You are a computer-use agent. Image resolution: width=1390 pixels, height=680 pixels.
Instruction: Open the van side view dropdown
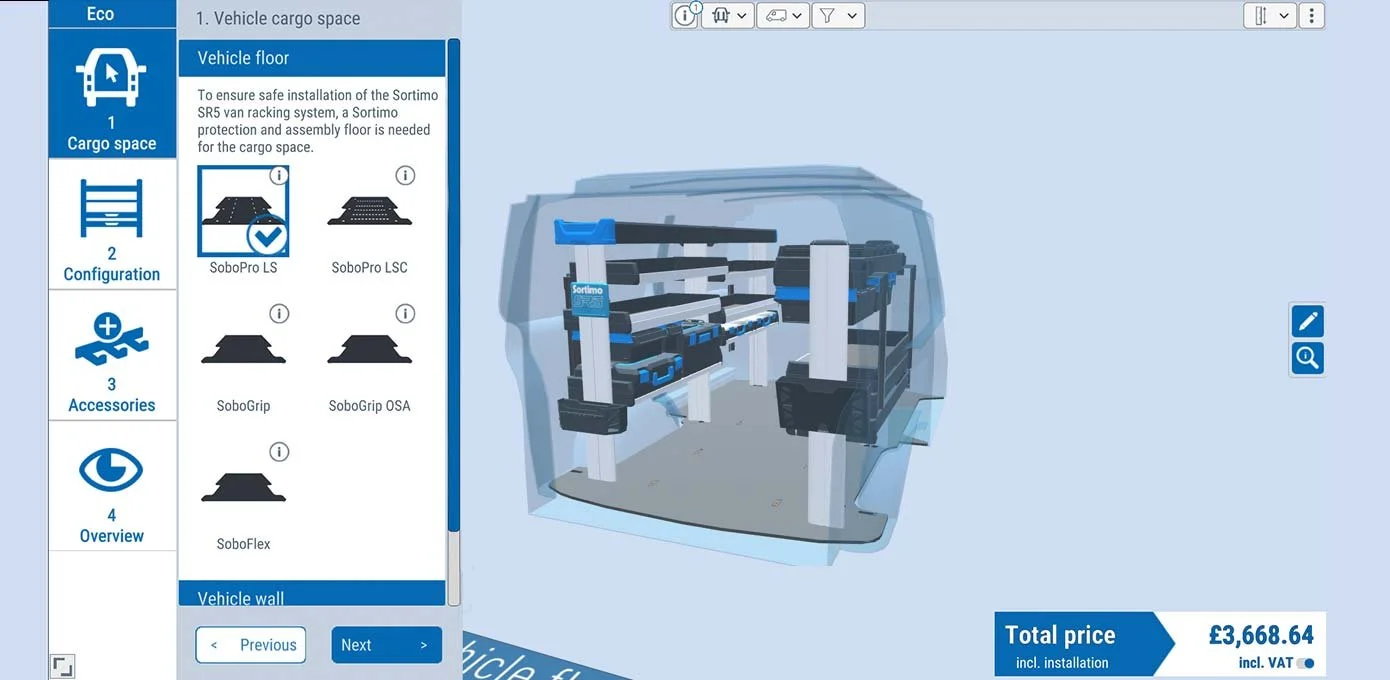pyautogui.click(x=783, y=15)
